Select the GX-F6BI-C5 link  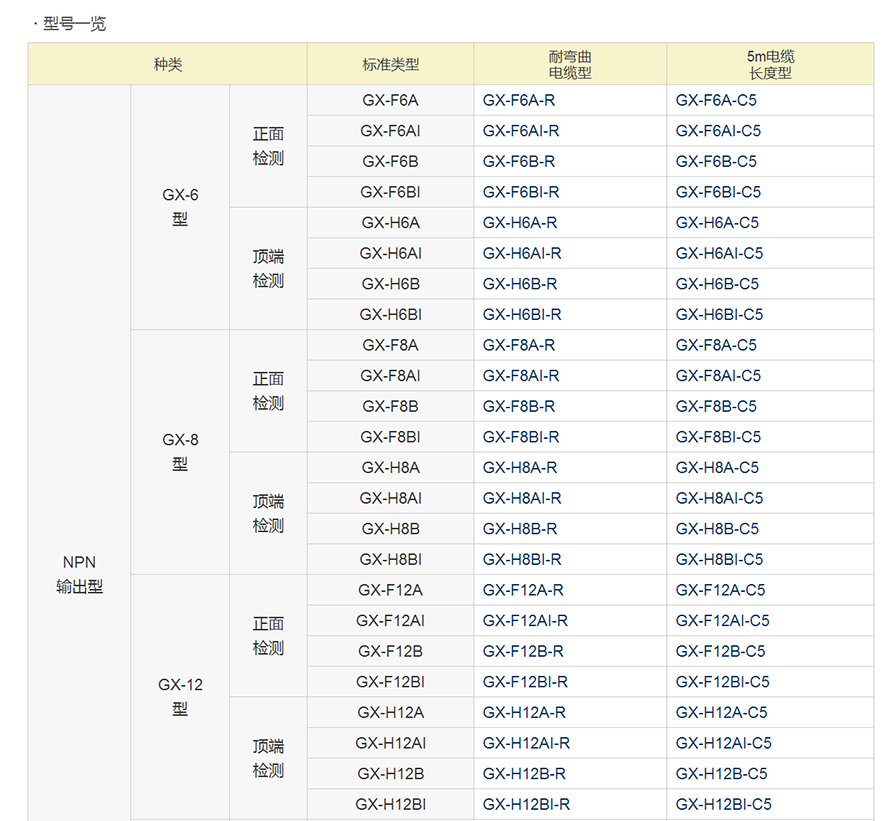(718, 192)
